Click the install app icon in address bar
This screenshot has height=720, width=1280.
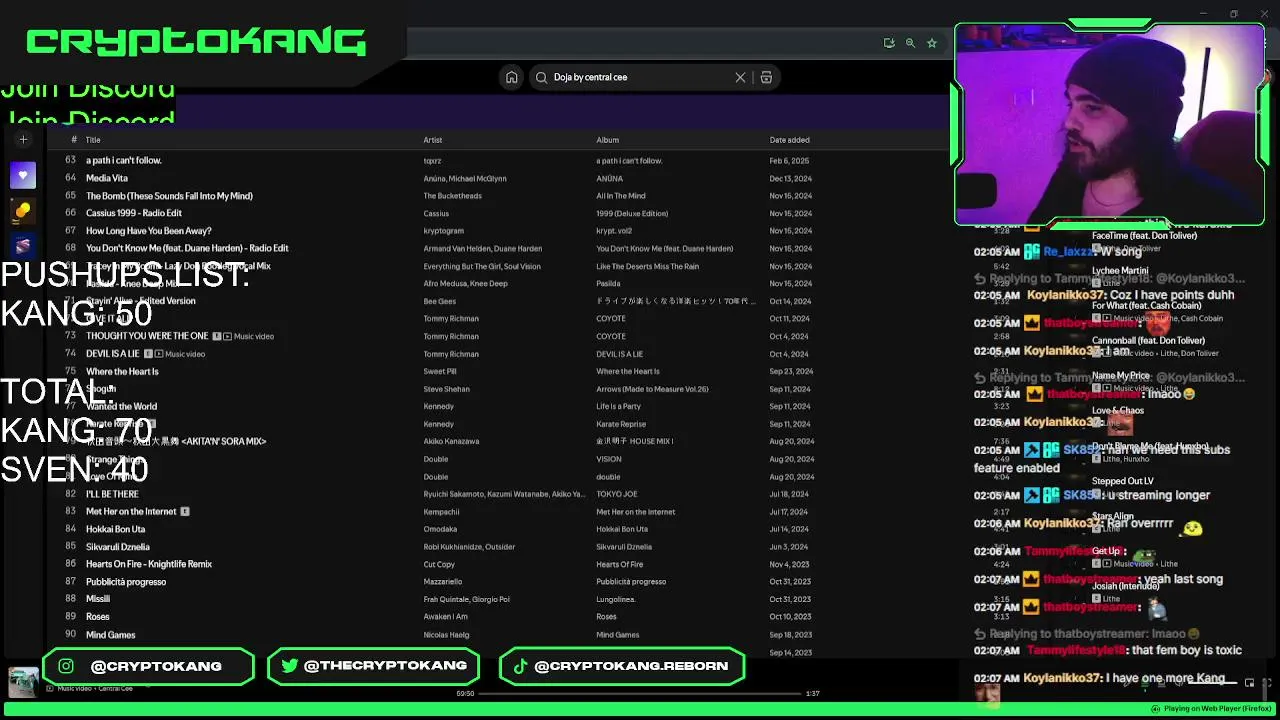click(x=889, y=43)
